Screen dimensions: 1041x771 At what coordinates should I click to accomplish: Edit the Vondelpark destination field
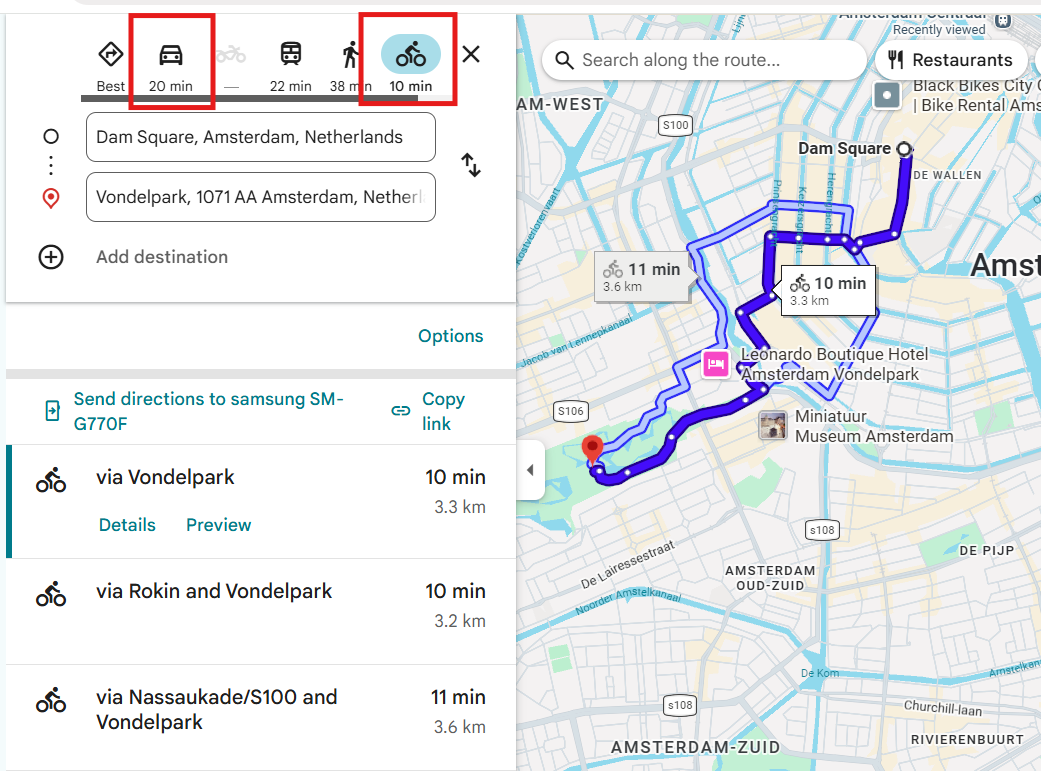coord(261,197)
